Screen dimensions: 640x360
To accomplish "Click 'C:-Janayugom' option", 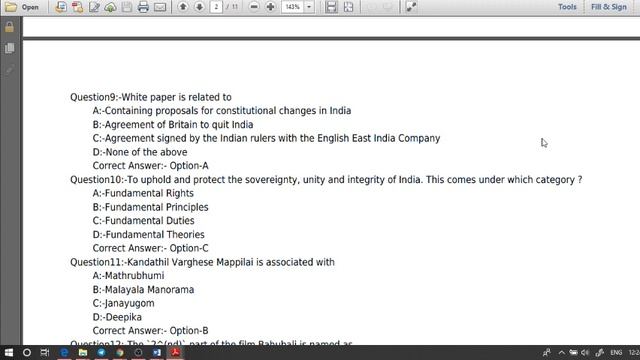I will coord(124,303).
